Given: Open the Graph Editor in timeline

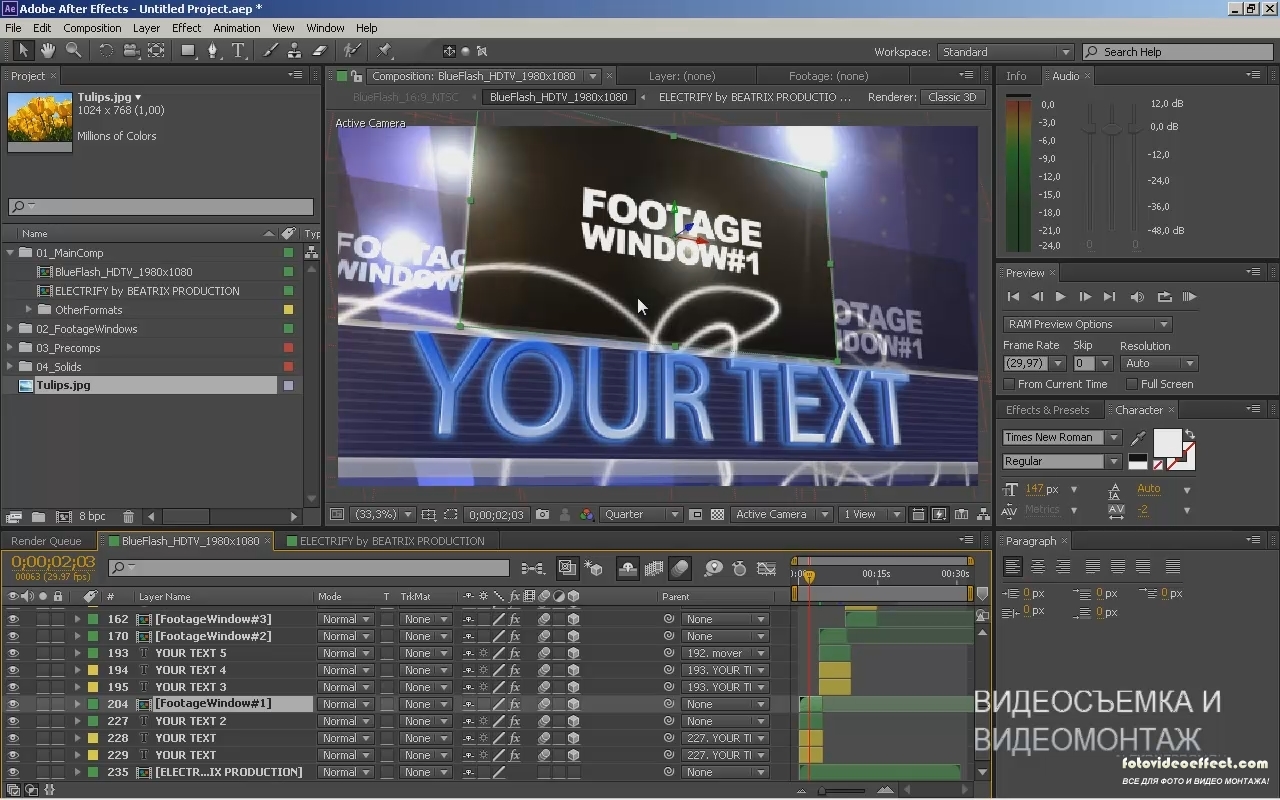Looking at the screenshot, I should (767, 568).
